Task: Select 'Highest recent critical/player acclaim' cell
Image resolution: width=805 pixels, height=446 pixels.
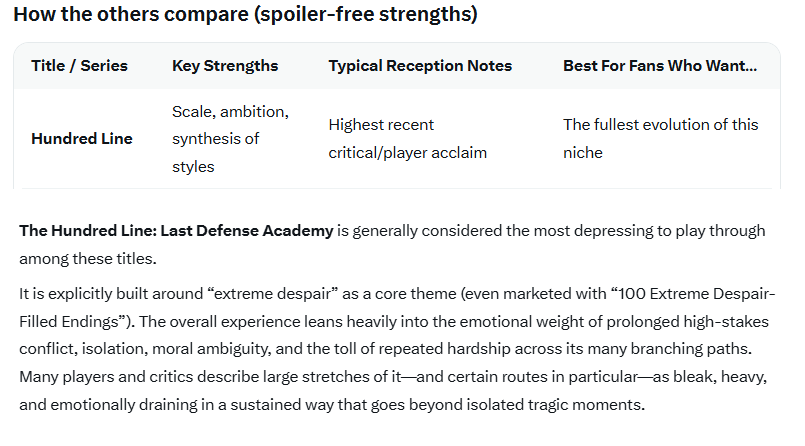Action: coord(407,139)
